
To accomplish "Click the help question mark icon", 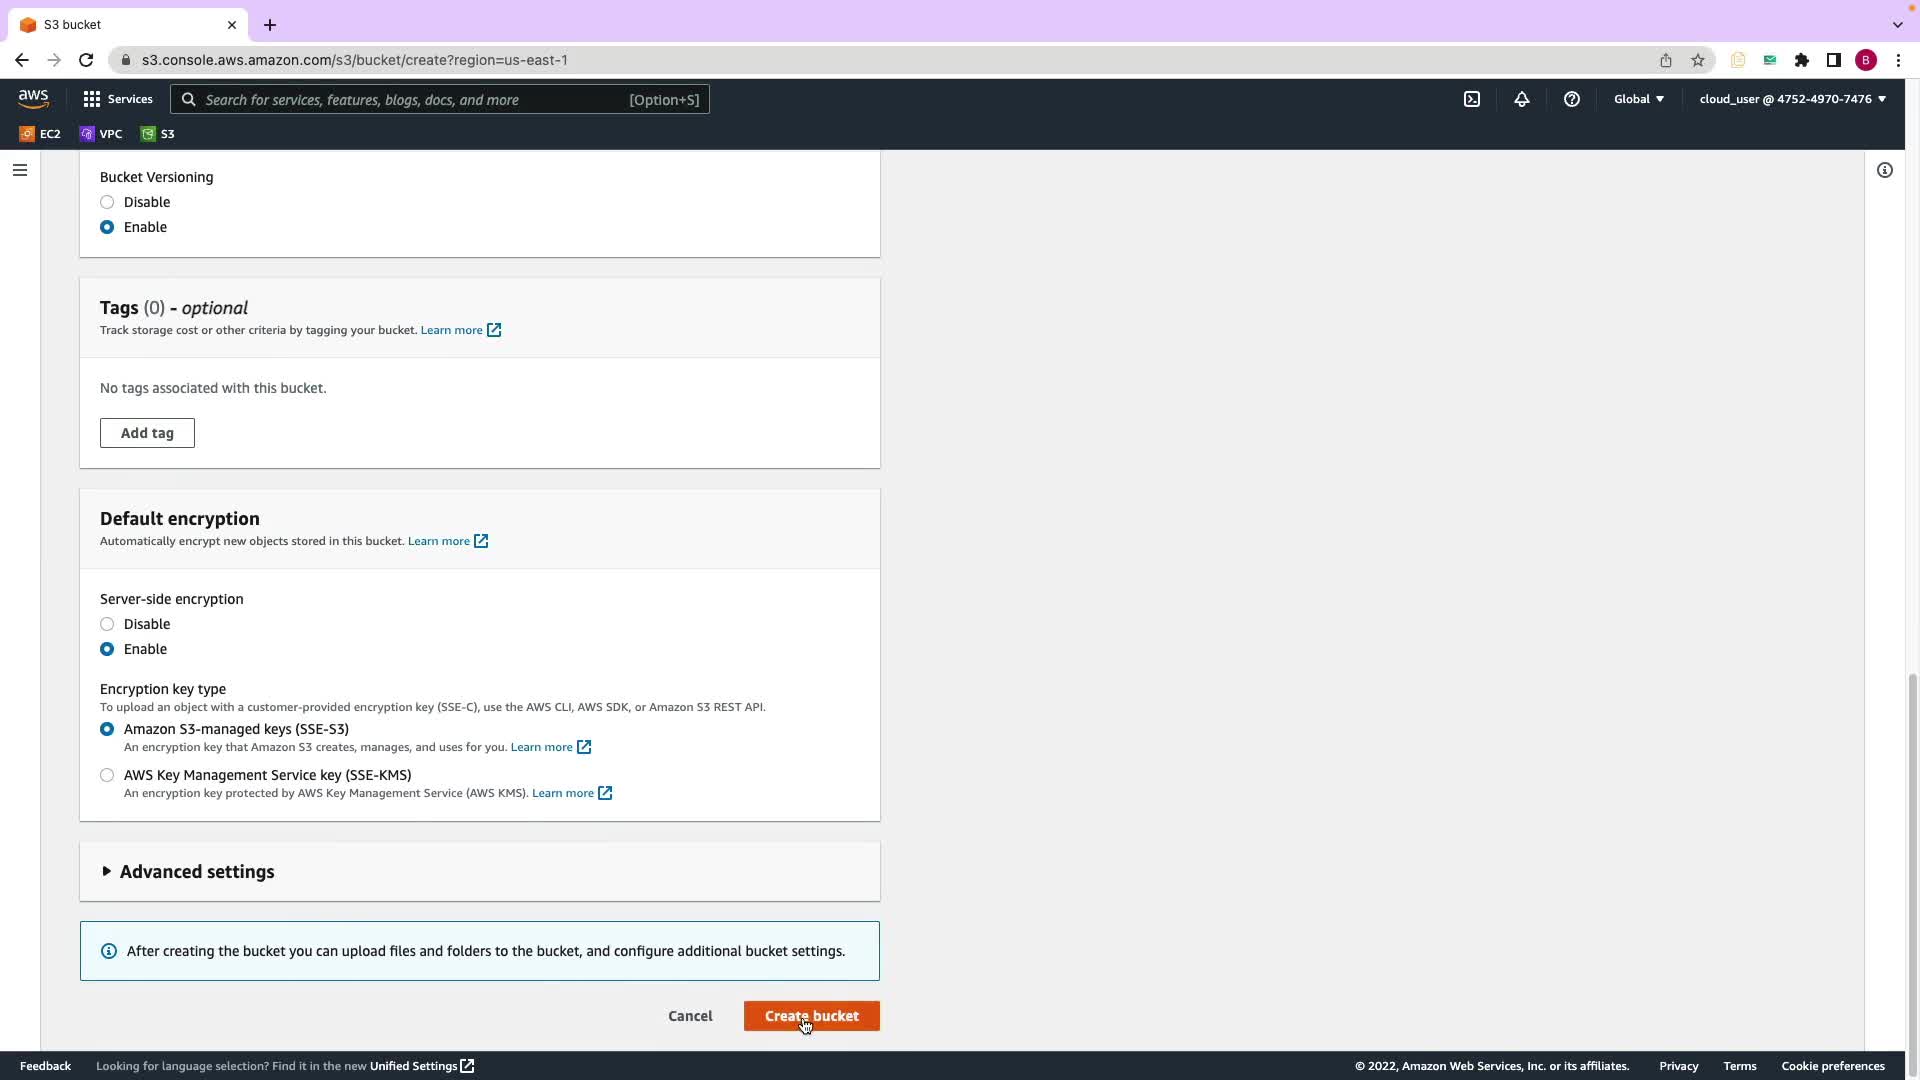I will pyautogui.click(x=1571, y=99).
